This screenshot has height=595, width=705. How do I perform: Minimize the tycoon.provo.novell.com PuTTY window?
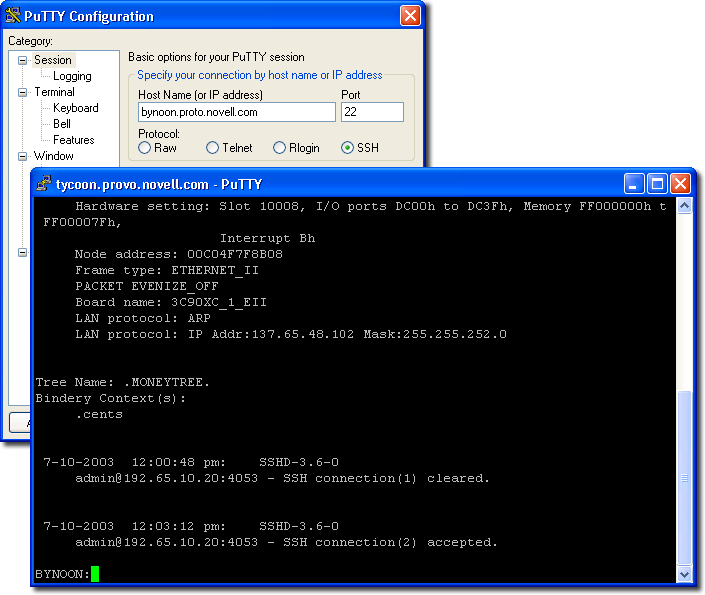click(634, 183)
